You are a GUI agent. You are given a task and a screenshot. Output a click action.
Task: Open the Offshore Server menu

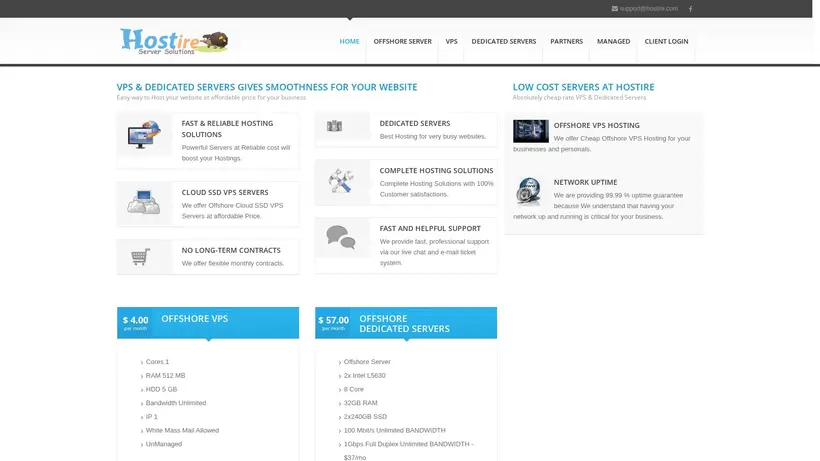pyautogui.click(x=403, y=41)
